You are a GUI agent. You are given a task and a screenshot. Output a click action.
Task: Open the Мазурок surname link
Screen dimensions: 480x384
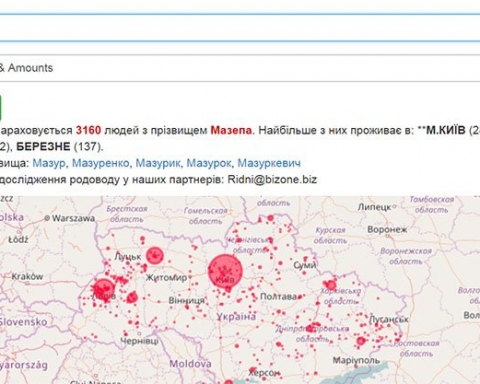pos(209,163)
